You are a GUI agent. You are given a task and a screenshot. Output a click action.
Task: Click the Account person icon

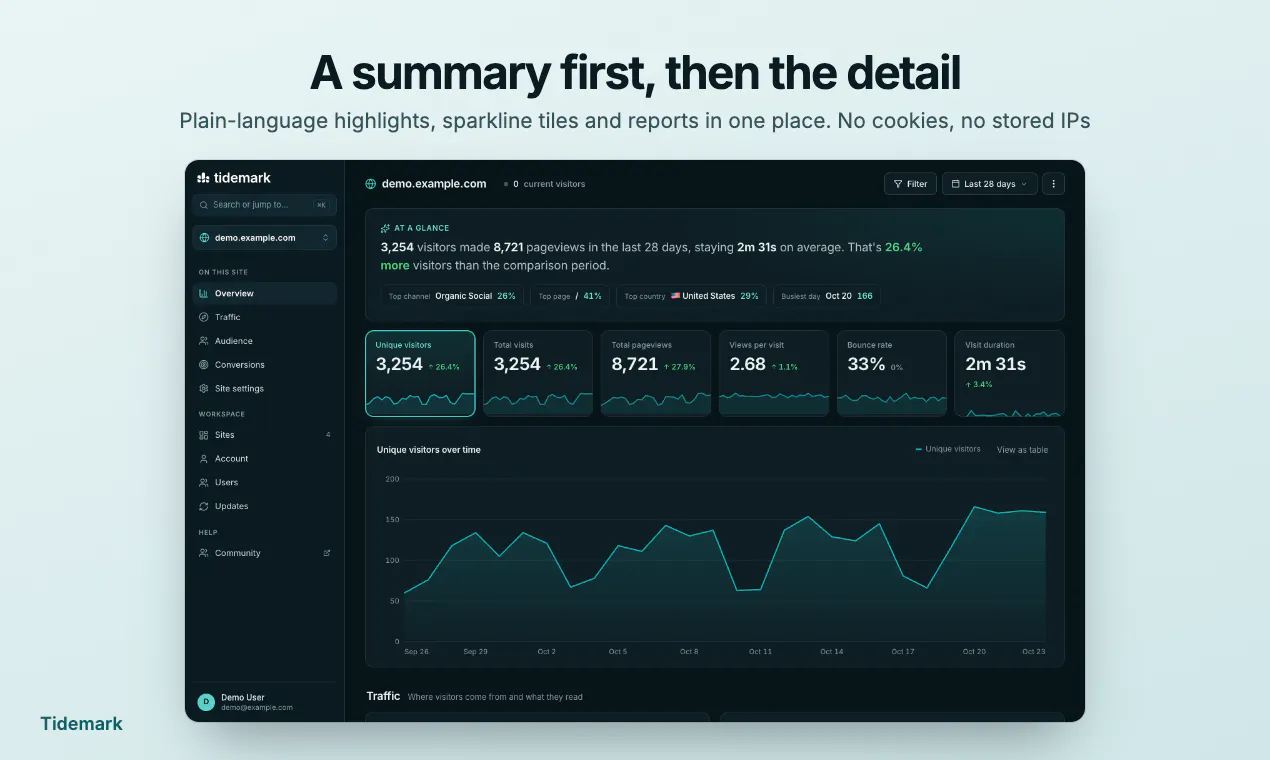pos(204,459)
